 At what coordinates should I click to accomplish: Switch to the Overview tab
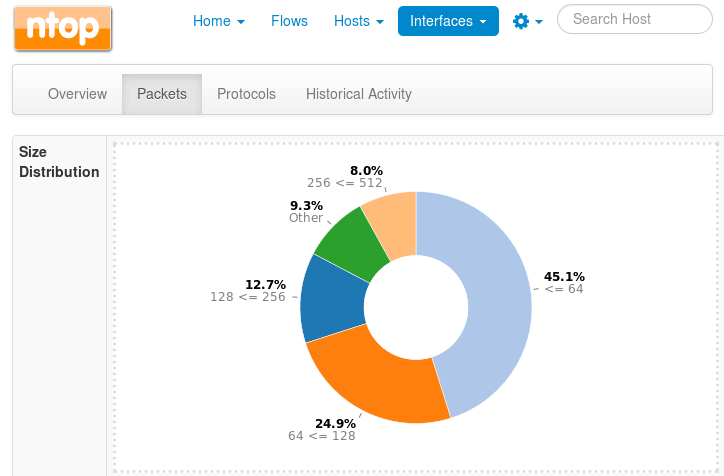77,94
